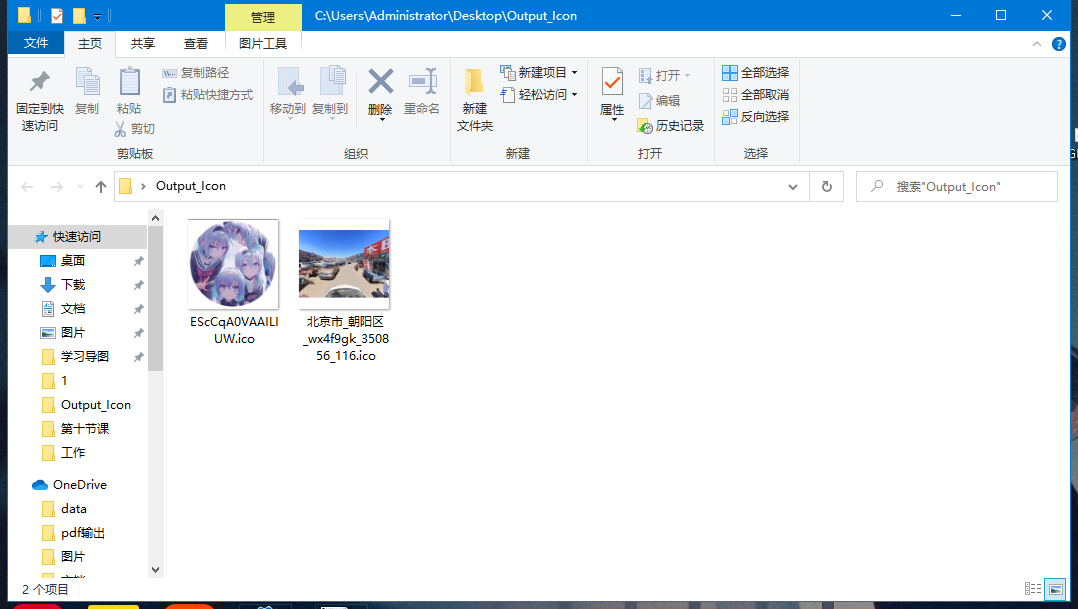Click 反向选择 invert selection
Viewport: 1078px width, 609px height.
click(756, 117)
